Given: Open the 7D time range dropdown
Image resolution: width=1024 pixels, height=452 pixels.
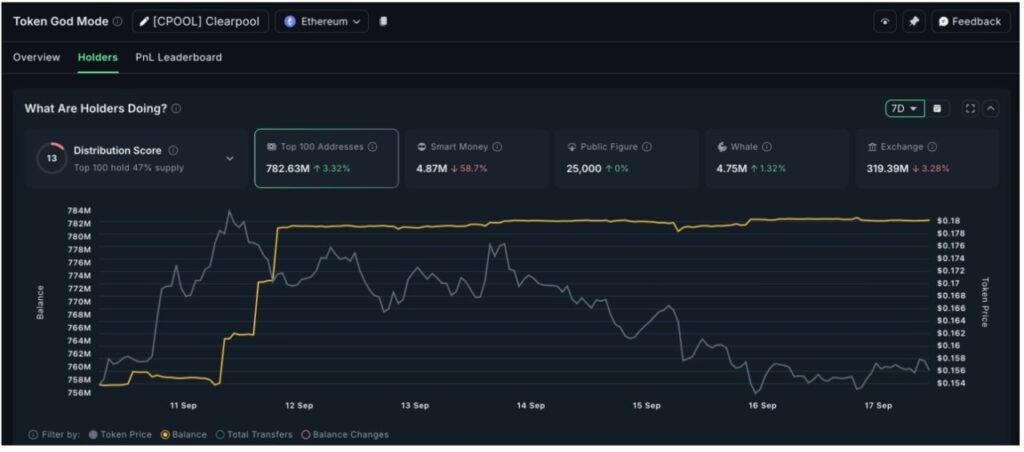Looking at the screenshot, I should tap(904, 108).
